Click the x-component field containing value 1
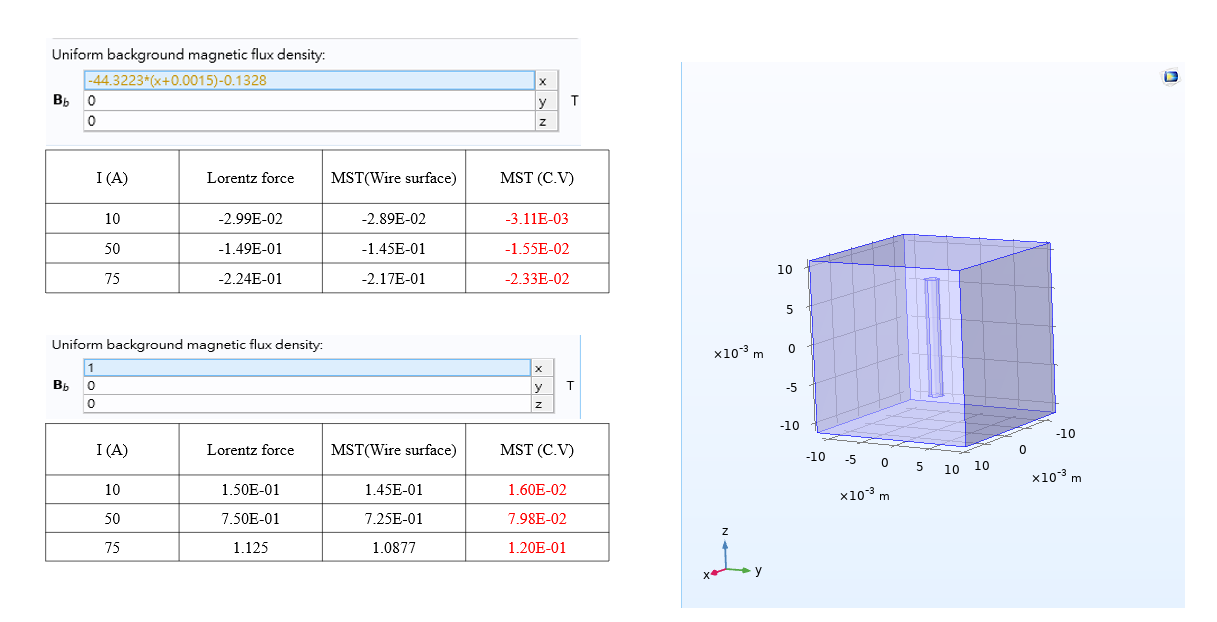Image resolution: width=1217 pixels, height=622 pixels. point(306,367)
